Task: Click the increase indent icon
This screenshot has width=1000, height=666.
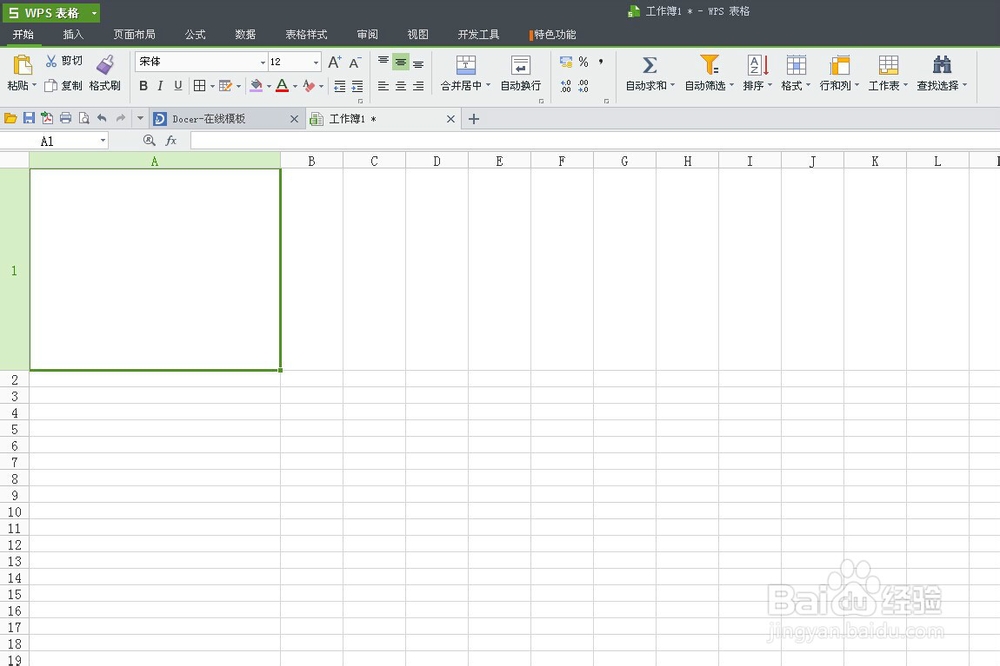Action: 357,85
